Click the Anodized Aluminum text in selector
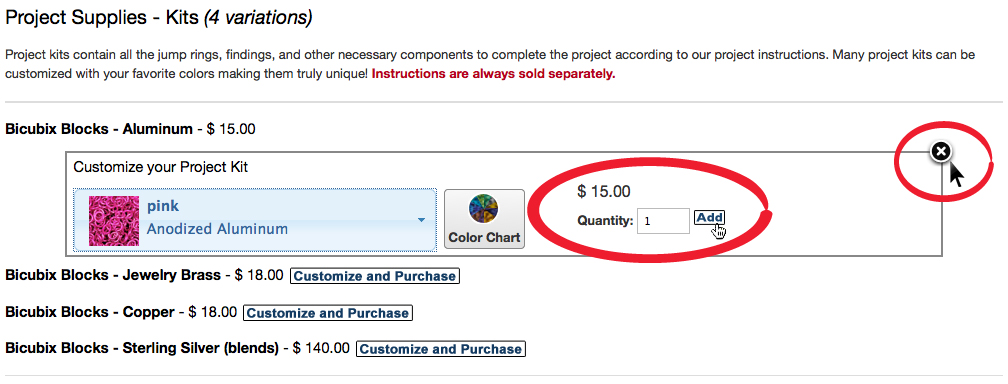This screenshot has width=1008, height=384. 217,229
